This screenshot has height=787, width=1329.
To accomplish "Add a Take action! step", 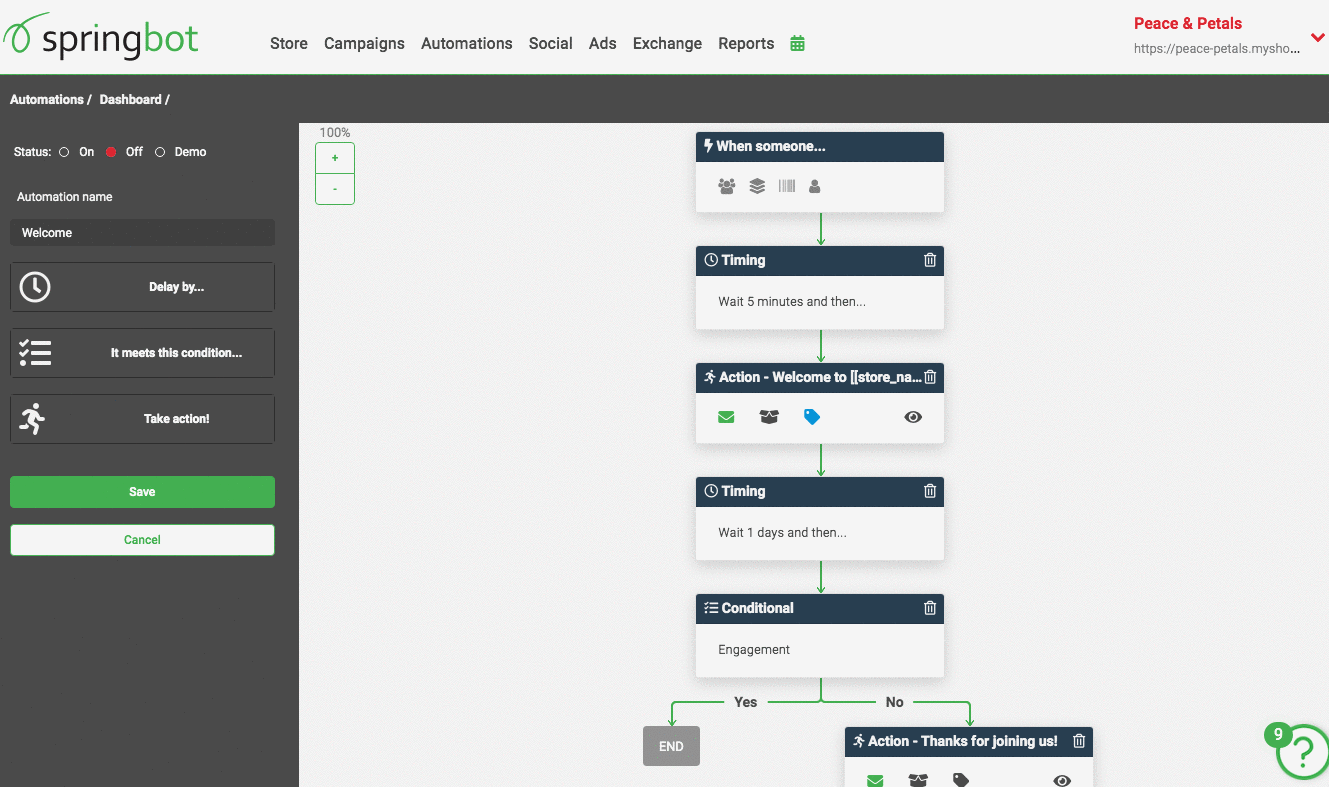I will pyautogui.click(x=142, y=419).
